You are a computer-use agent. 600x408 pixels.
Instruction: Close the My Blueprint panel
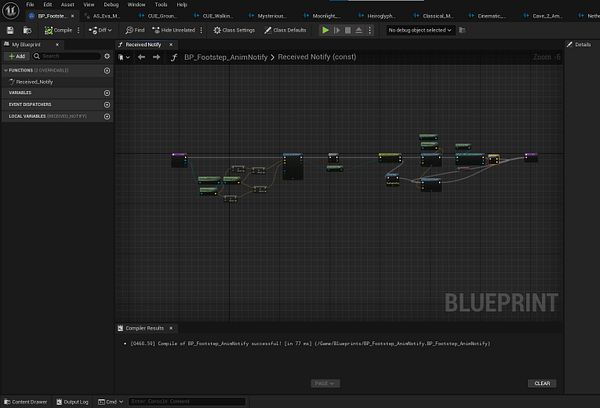[57, 45]
